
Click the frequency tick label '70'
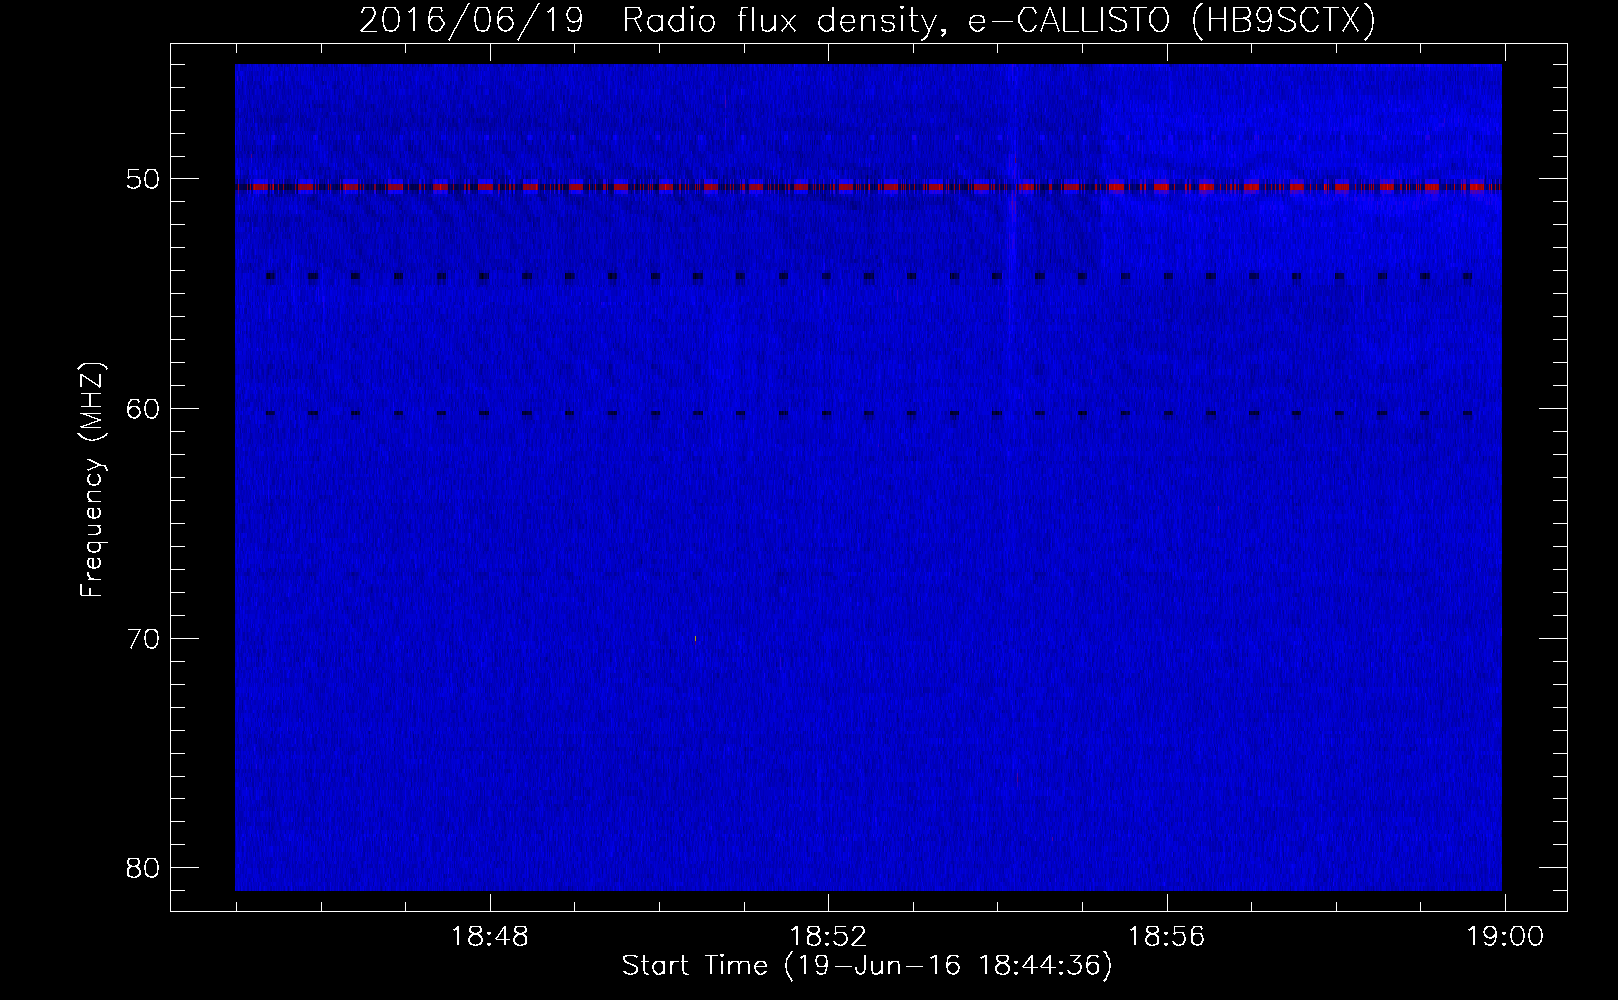pyautogui.click(x=143, y=639)
